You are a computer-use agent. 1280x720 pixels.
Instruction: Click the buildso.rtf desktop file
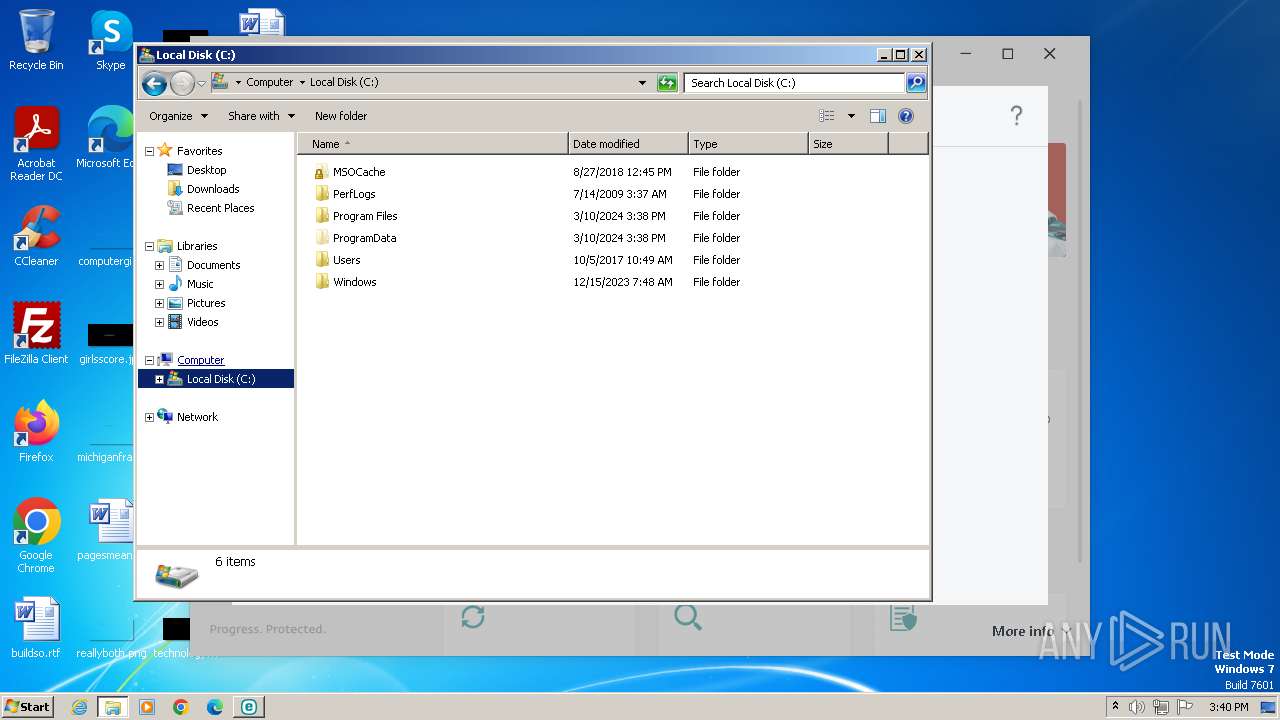click(x=36, y=629)
